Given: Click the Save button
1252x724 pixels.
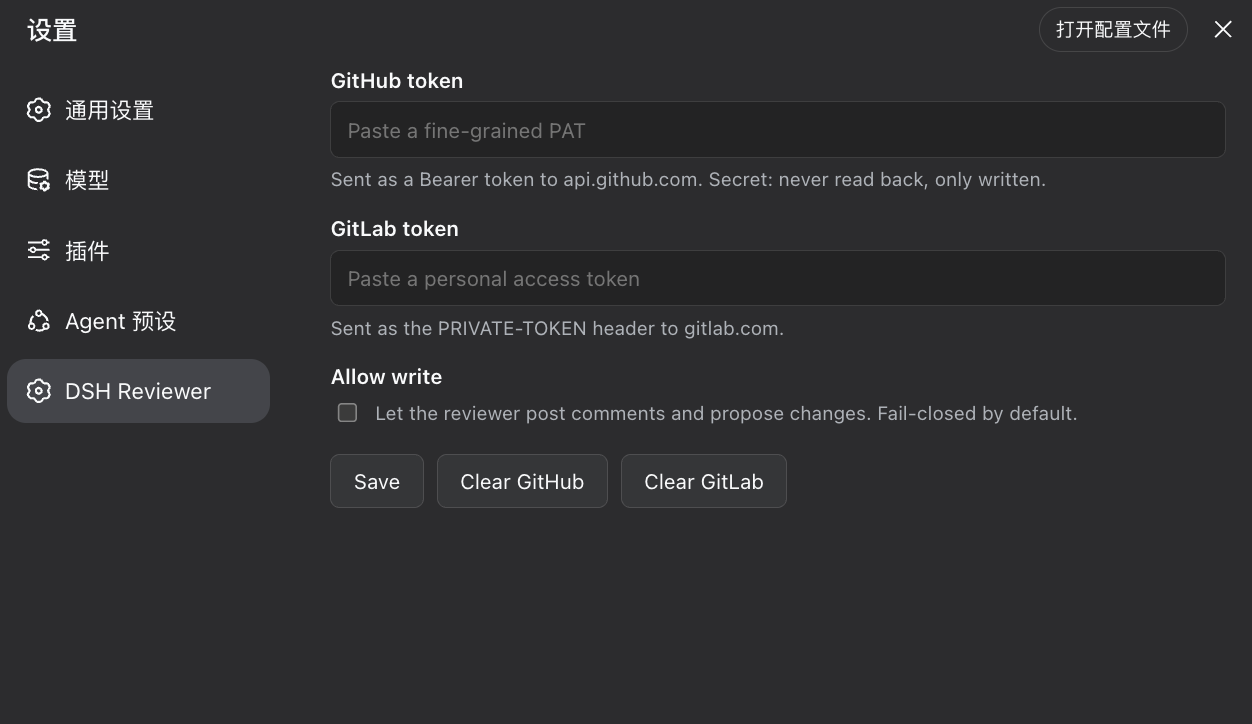Looking at the screenshot, I should [377, 481].
